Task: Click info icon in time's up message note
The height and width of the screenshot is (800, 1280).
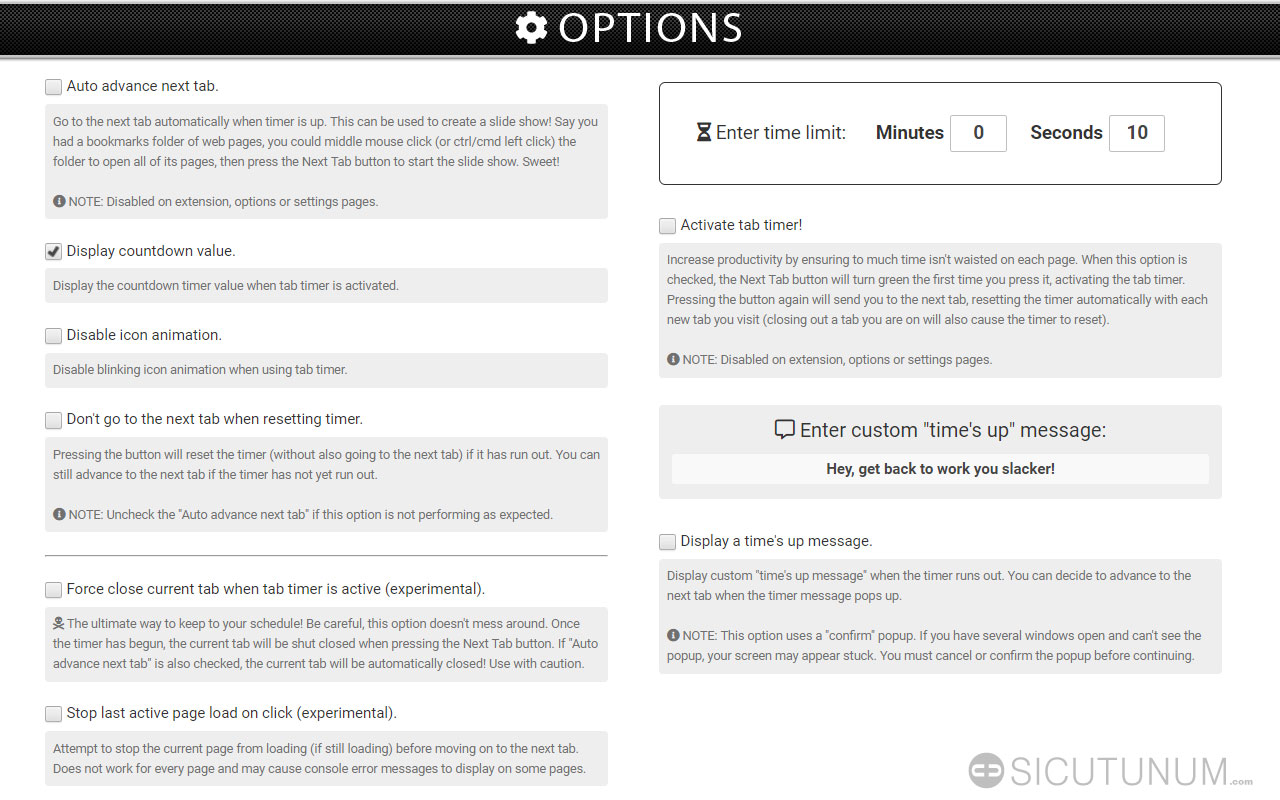Action: [x=673, y=635]
